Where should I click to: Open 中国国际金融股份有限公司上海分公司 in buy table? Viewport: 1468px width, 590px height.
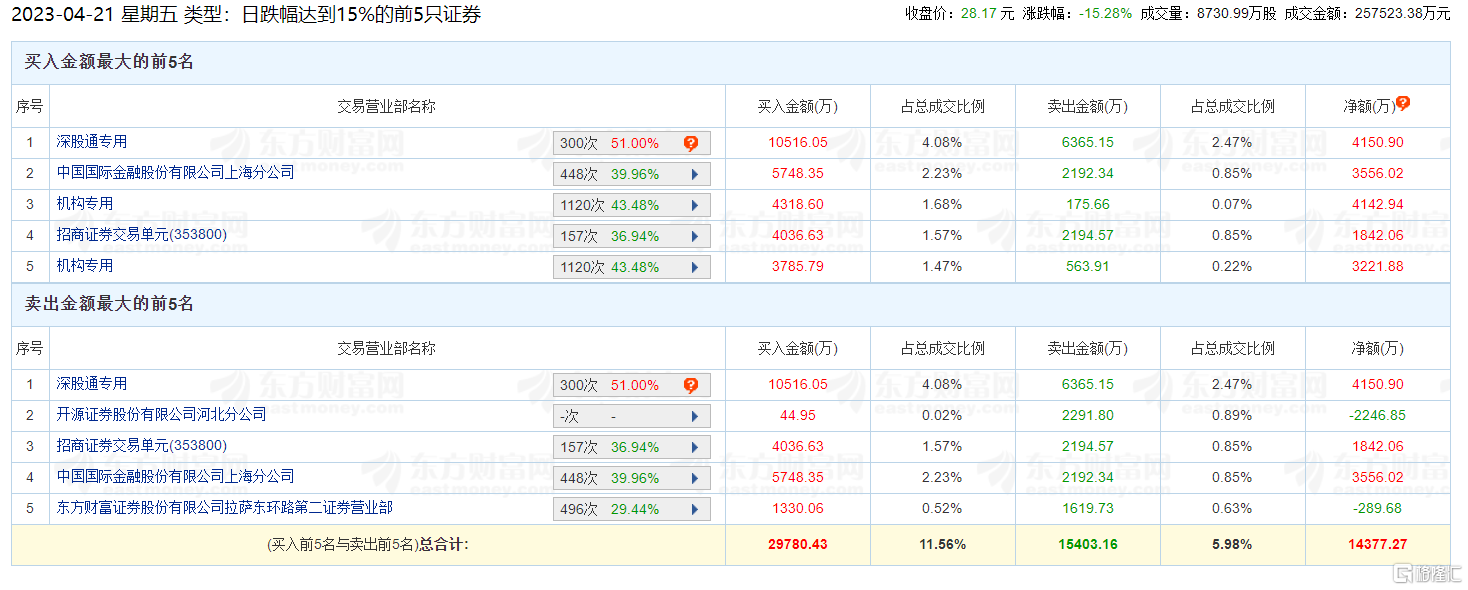pyautogui.click(x=176, y=172)
